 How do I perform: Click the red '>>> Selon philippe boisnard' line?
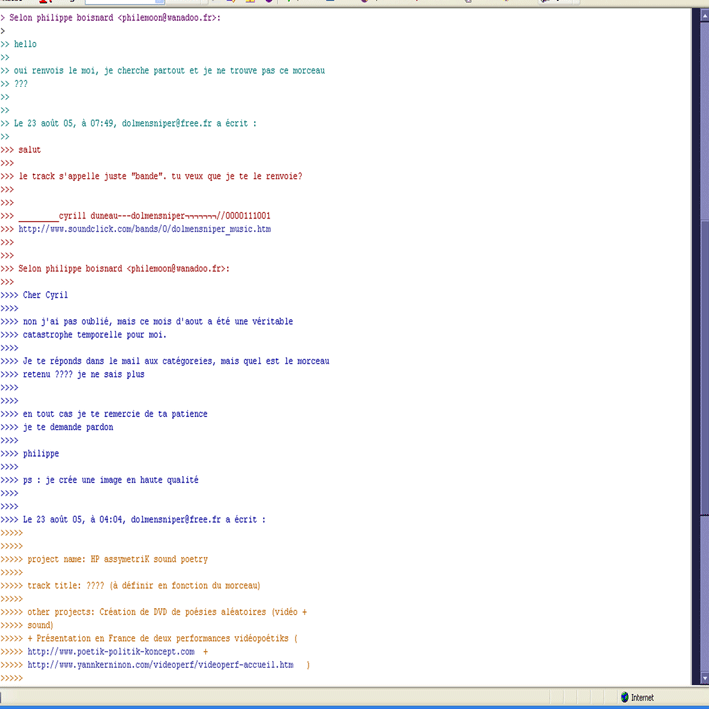click(x=115, y=269)
